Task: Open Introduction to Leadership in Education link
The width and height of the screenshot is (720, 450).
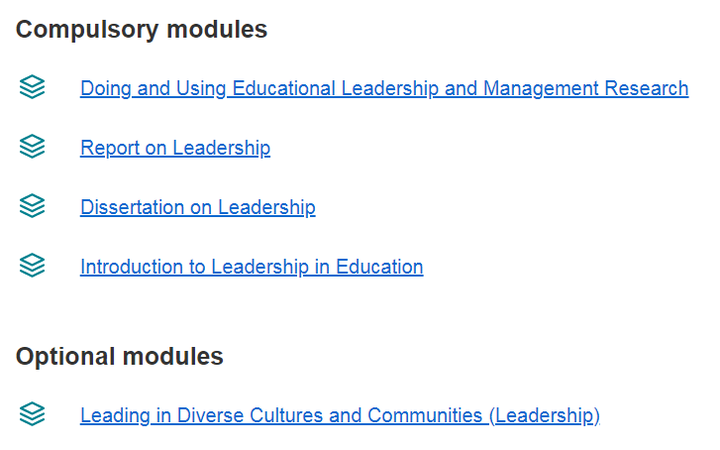Action: pos(252,267)
